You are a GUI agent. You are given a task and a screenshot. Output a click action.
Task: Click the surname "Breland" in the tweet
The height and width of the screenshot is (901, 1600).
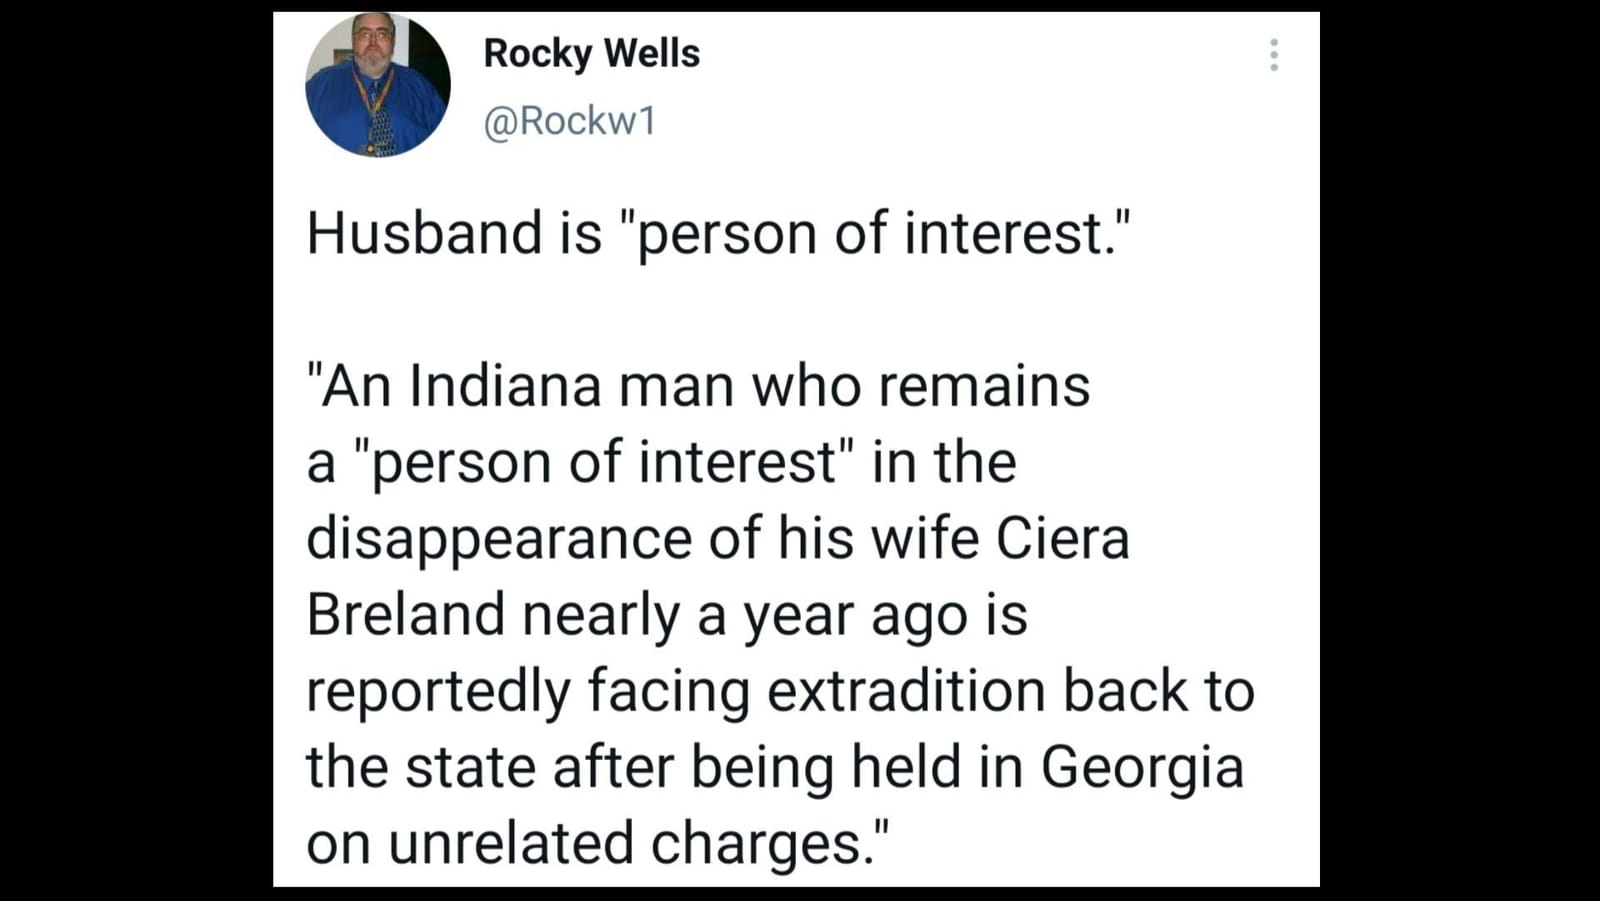point(405,614)
